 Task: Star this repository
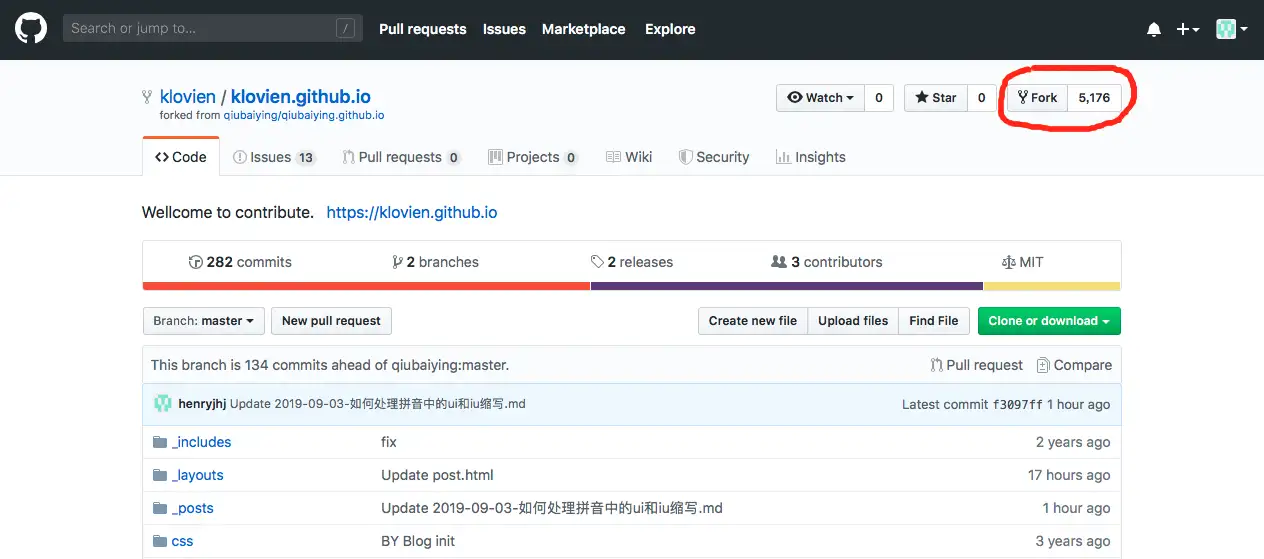pos(936,97)
